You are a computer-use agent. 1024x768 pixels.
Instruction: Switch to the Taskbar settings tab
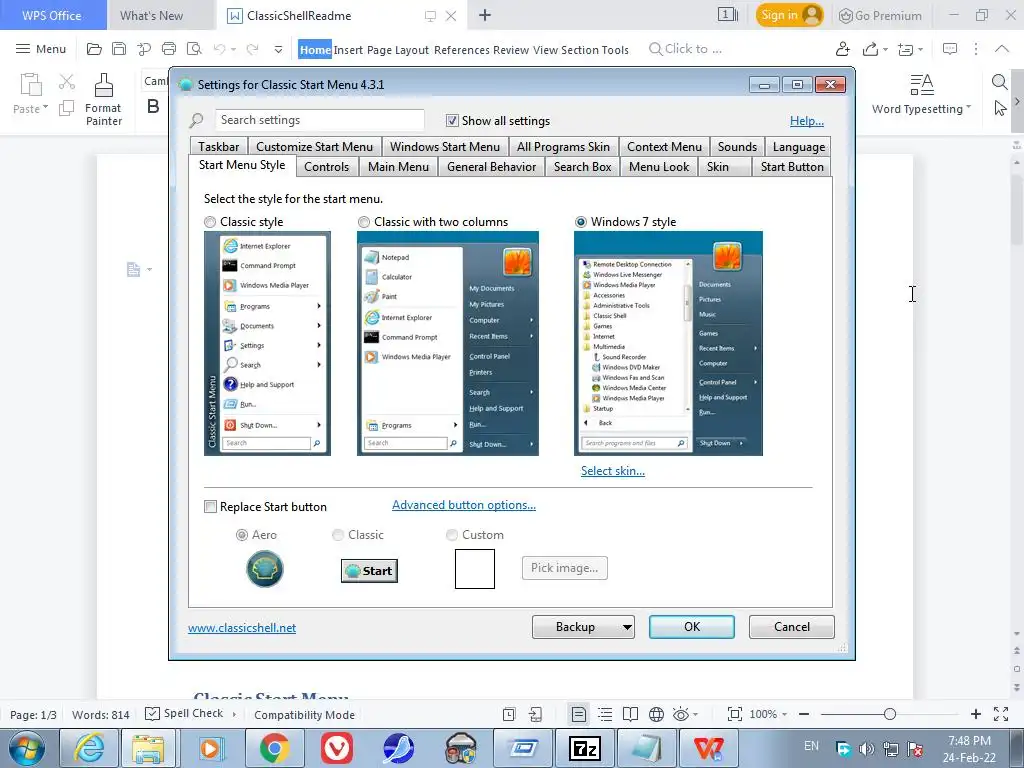(219, 147)
